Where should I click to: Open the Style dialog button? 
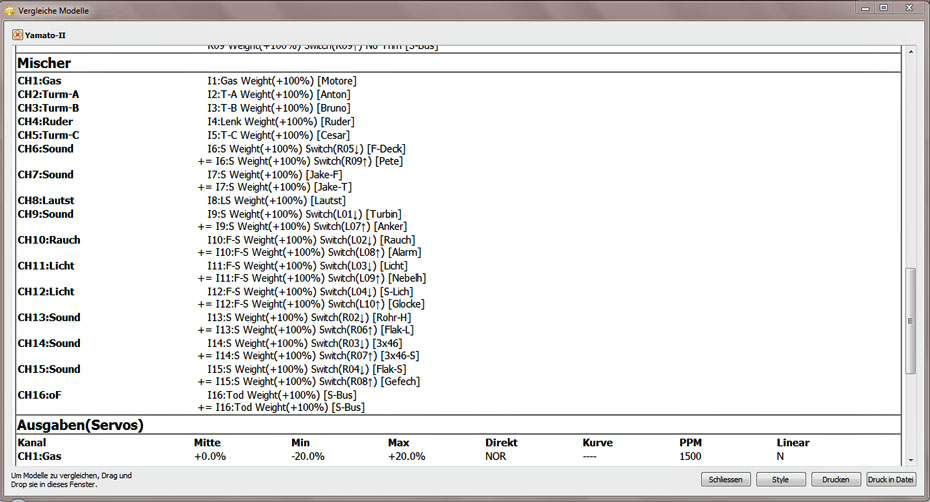click(x=780, y=480)
